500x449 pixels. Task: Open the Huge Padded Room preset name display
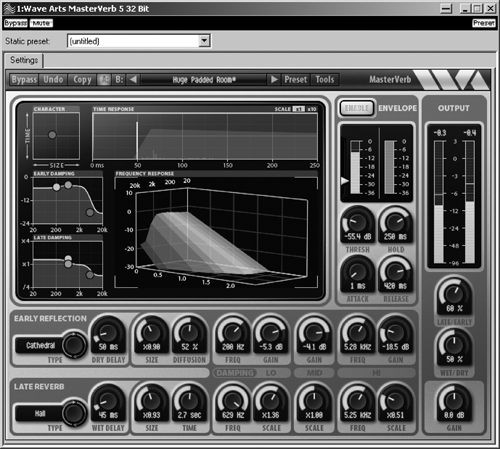coord(204,80)
